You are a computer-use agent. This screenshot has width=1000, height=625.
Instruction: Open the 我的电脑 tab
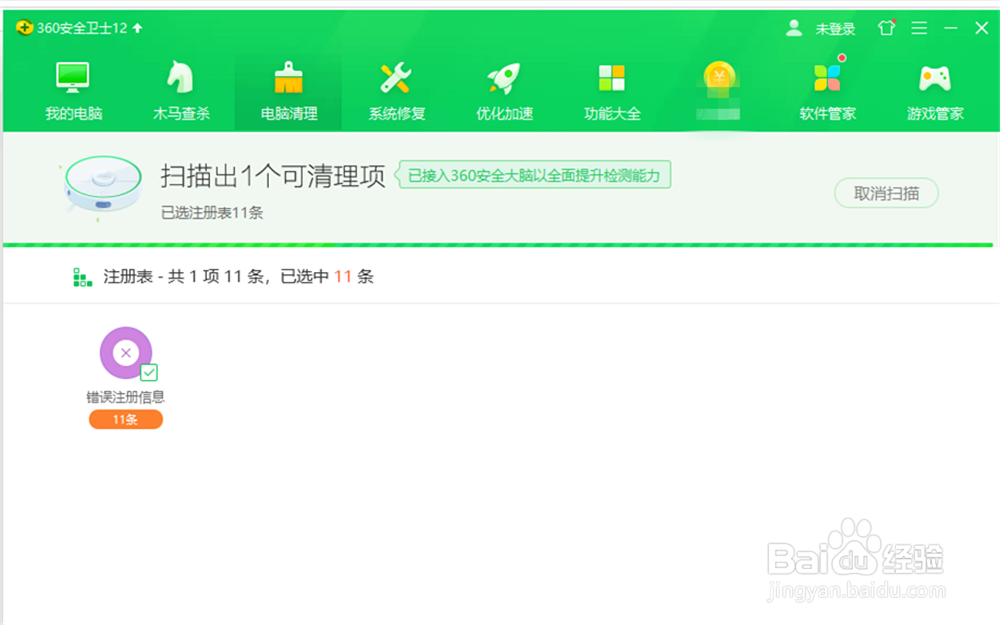73,92
